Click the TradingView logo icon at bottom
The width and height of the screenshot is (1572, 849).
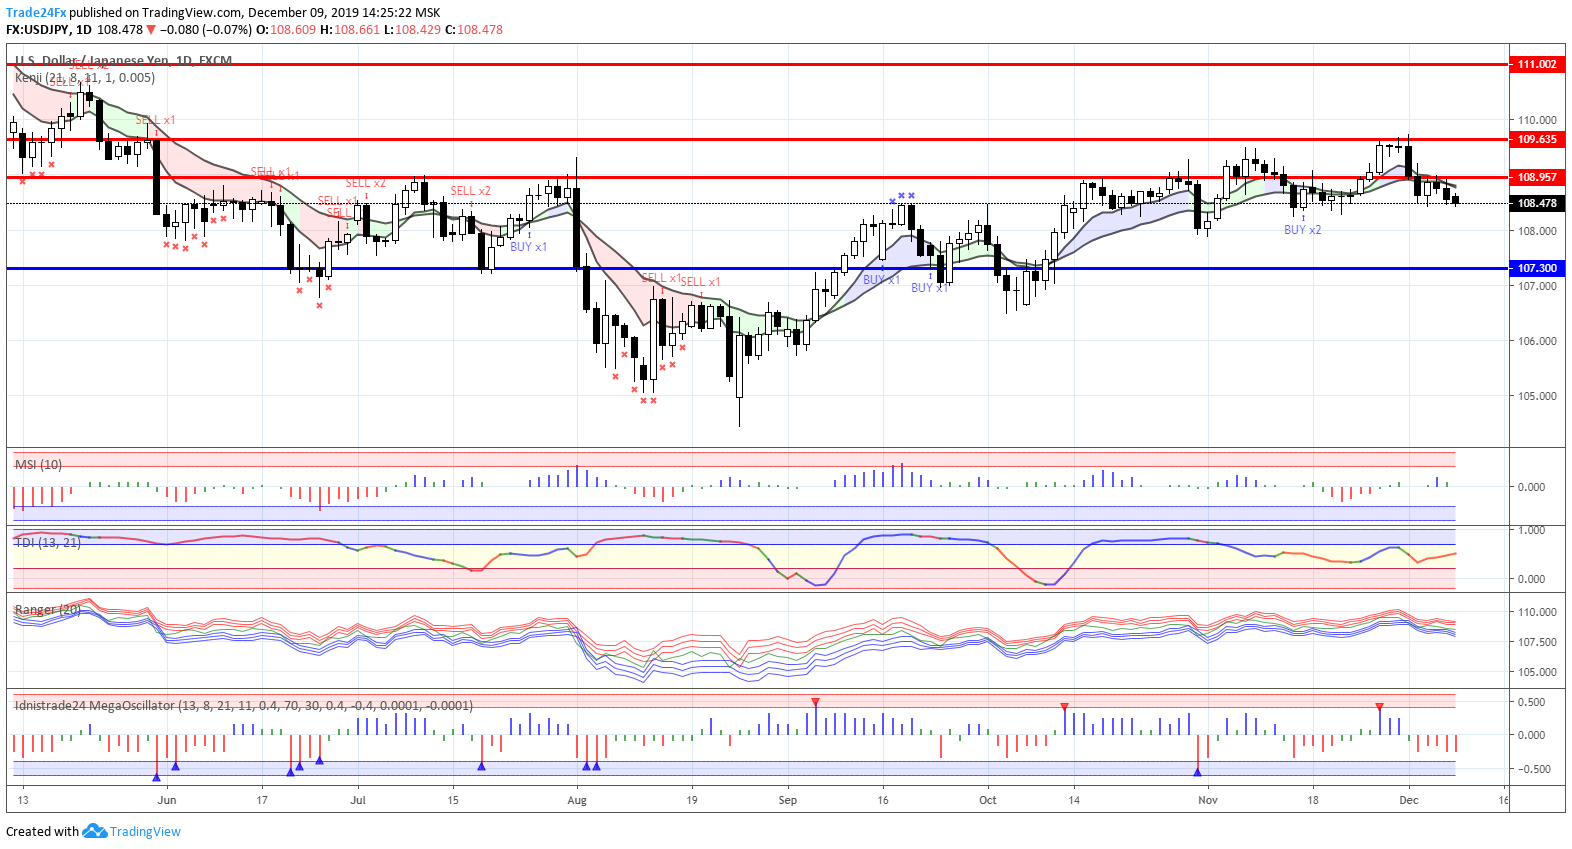click(94, 831)
